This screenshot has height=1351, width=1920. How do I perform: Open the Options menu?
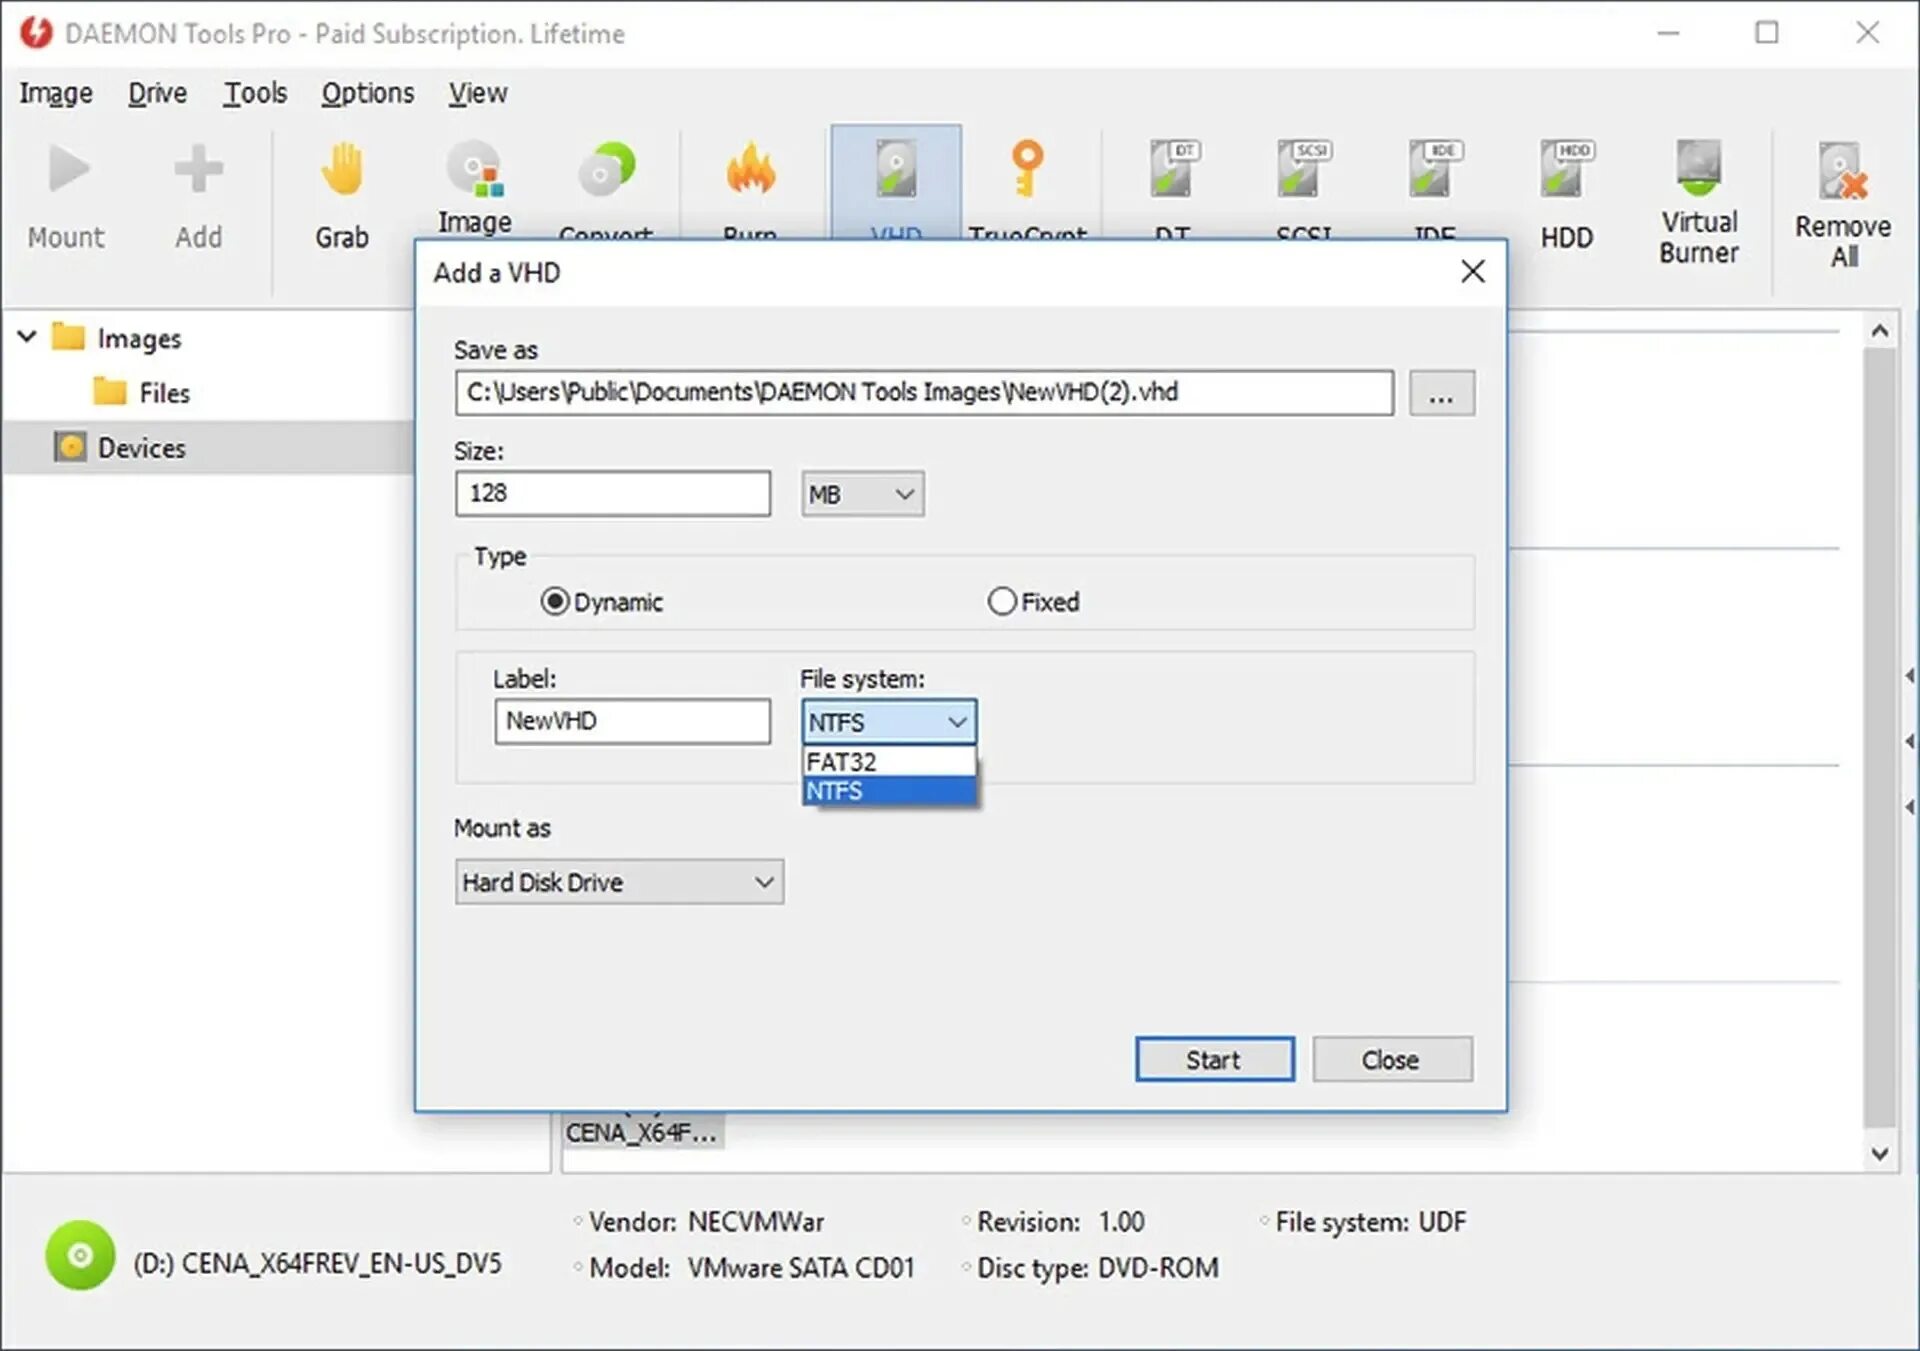(367, 93)
